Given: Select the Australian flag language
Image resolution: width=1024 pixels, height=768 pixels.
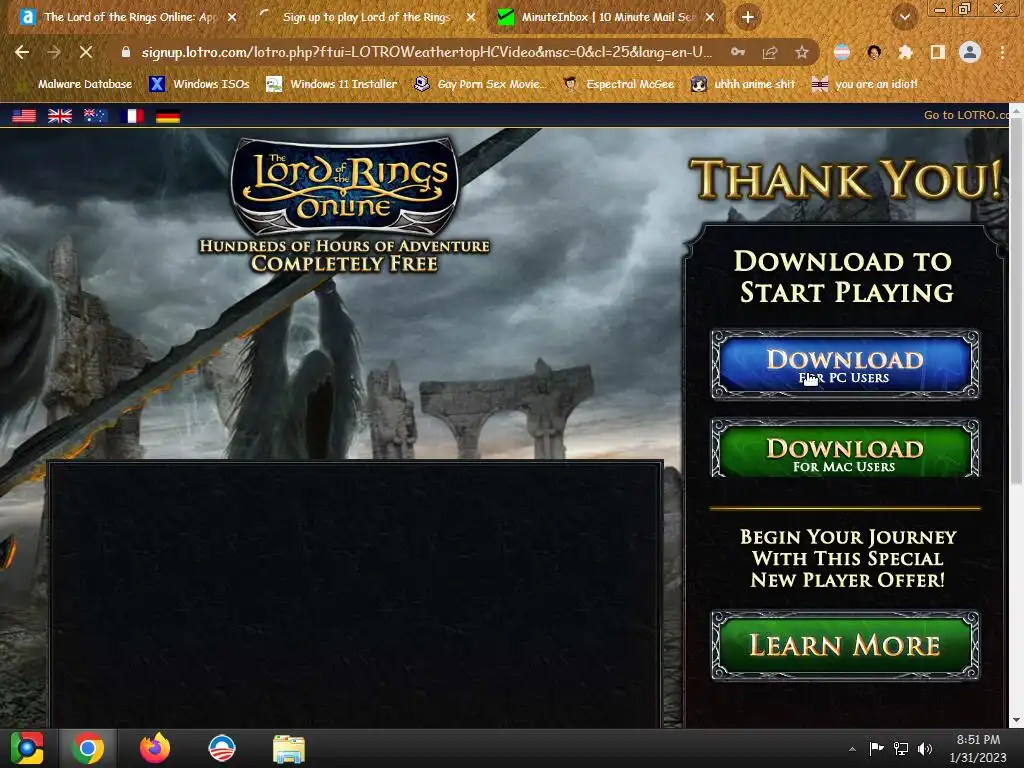Looking at the screenshot, I should tap(96, 116).
